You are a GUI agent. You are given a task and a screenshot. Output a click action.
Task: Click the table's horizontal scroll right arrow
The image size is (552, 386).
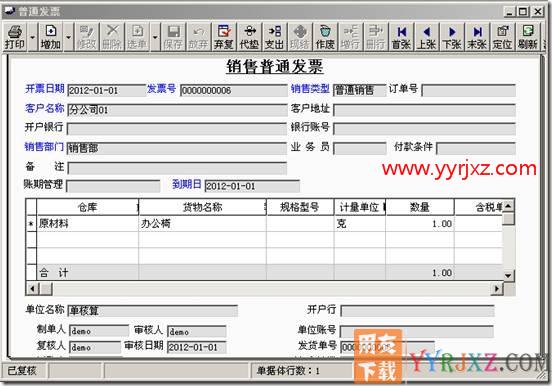pos(496,289)
